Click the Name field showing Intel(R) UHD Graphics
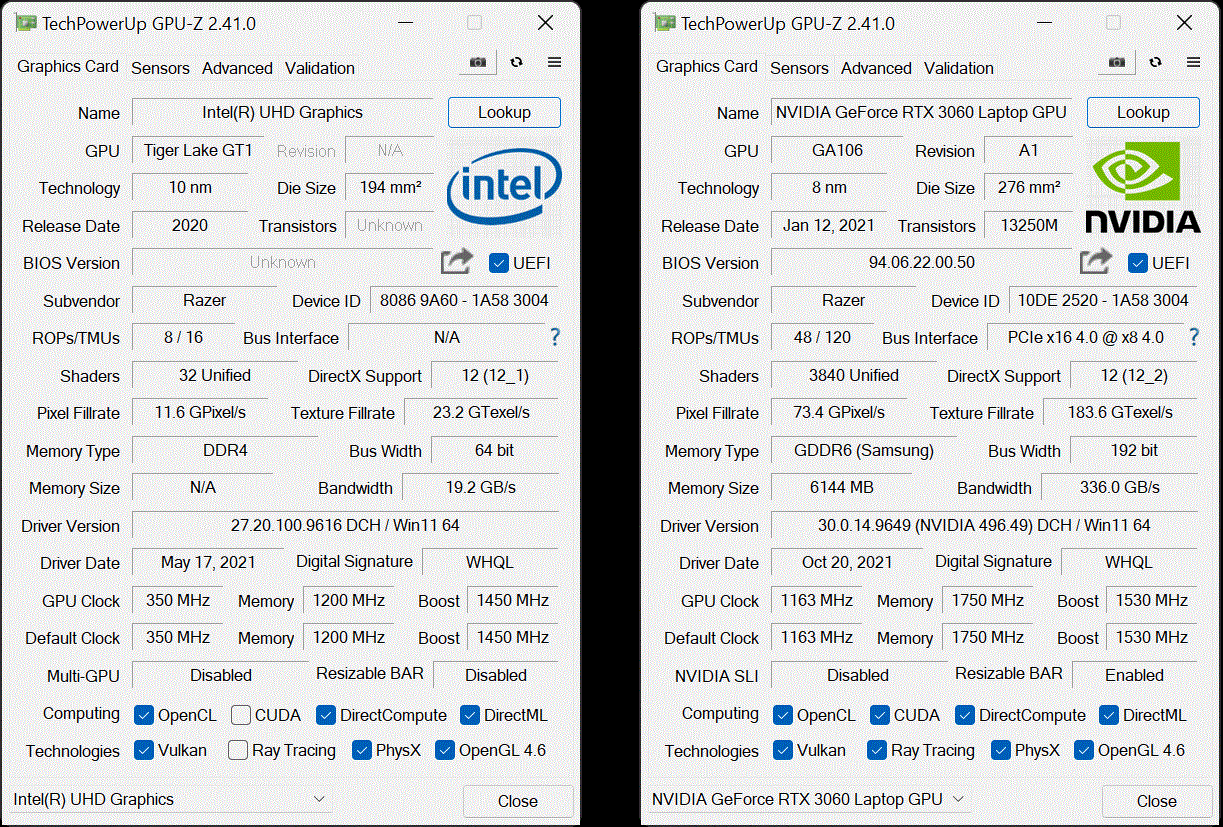 coord(283,112)
